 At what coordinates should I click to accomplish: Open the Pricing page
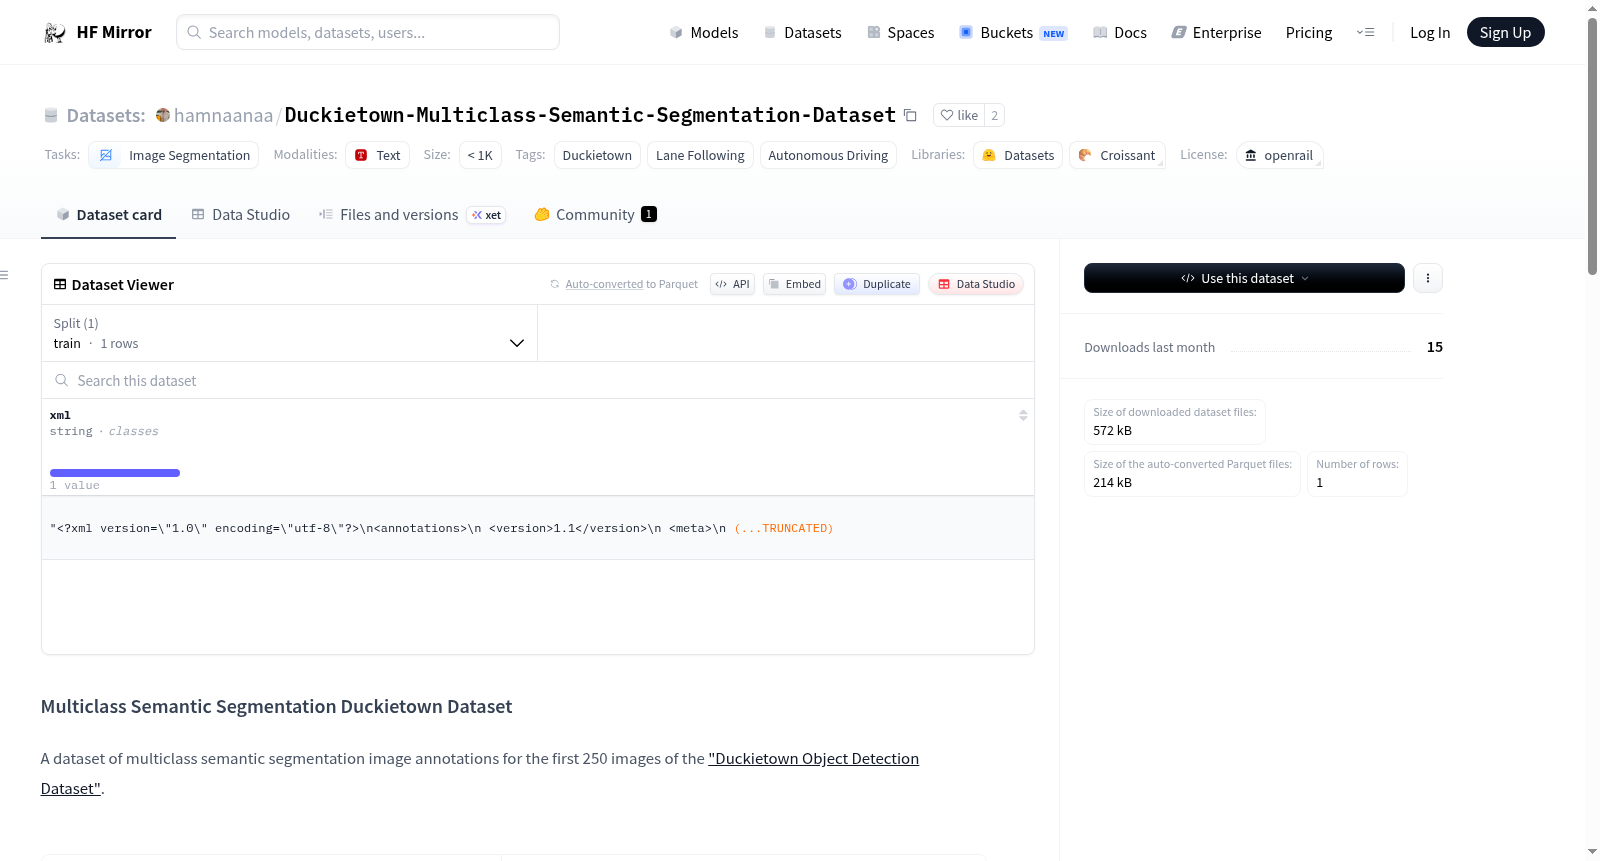1308,33
